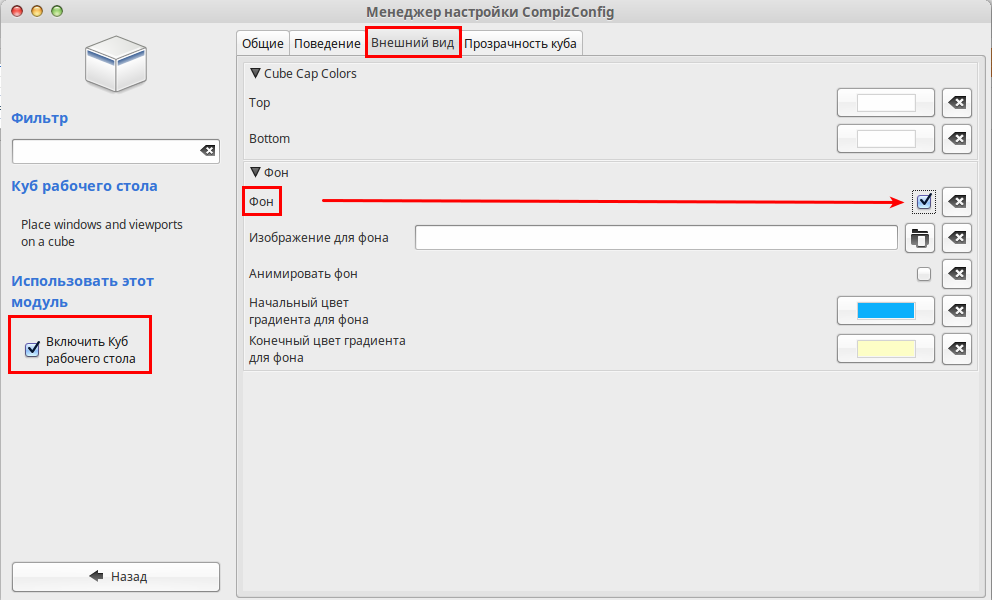
Task: Open the Top color picker
Action: 886,103
